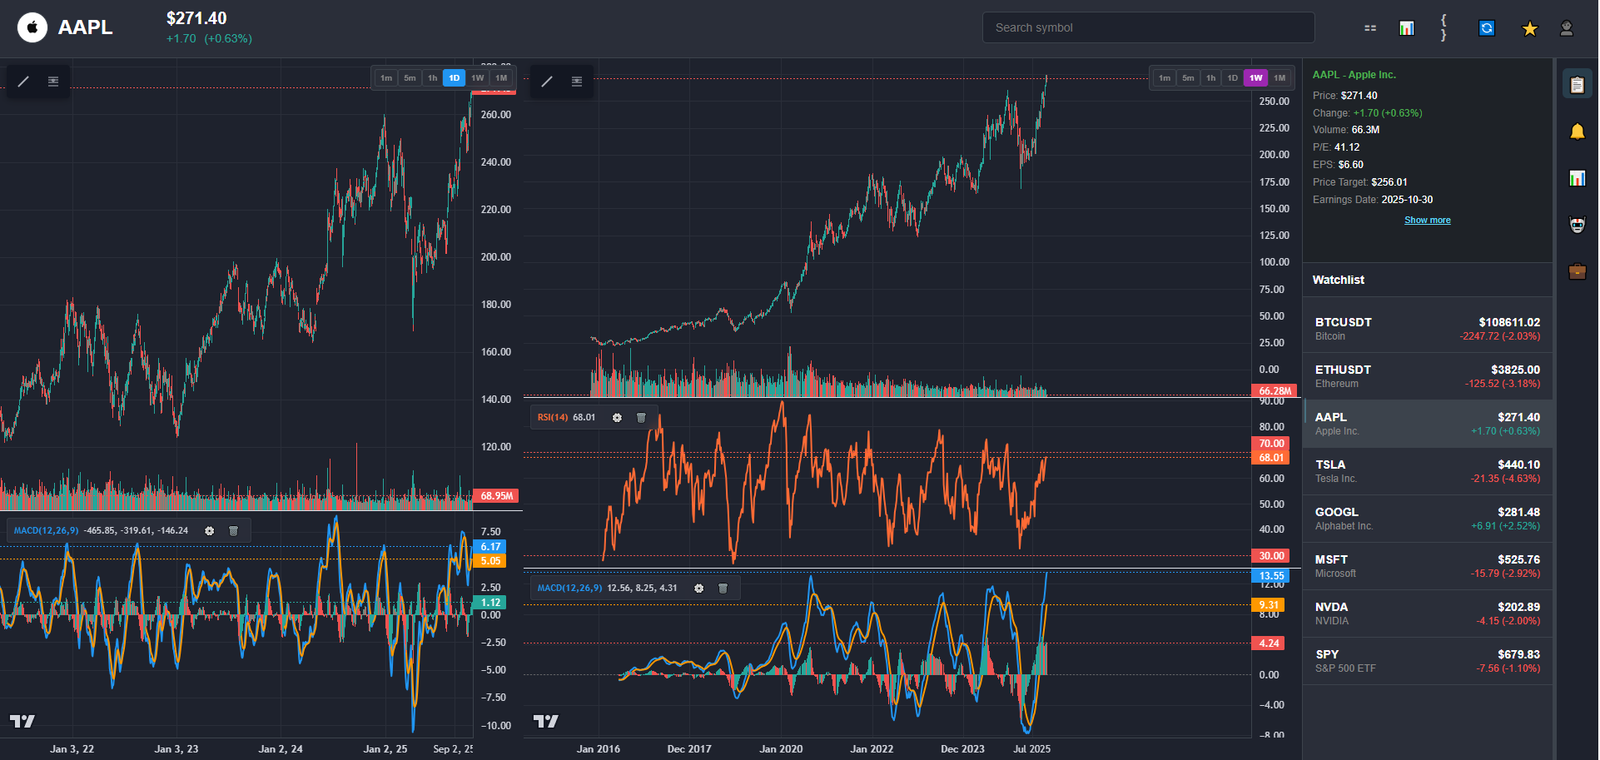Viewport: 1600px width, 760px height.
Task: Open indicators list menu on left chart
Action: click(53, 81)
